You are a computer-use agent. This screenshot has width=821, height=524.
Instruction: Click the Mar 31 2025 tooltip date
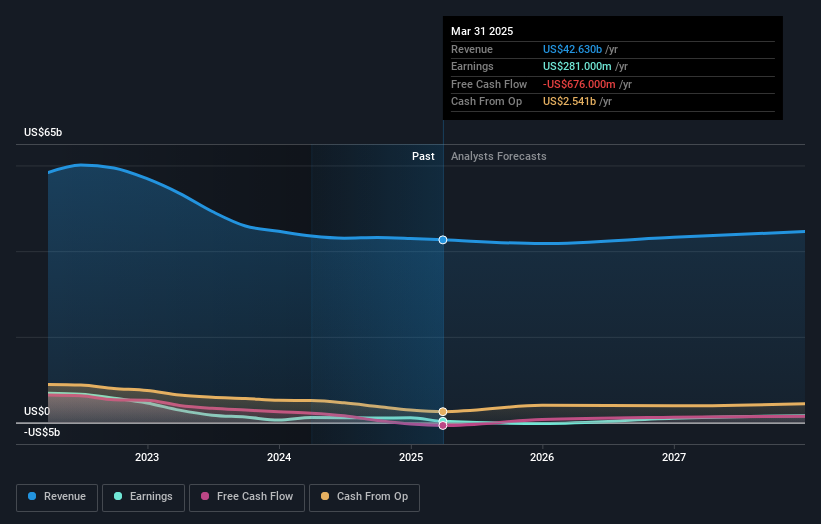[x=482, y=31]
